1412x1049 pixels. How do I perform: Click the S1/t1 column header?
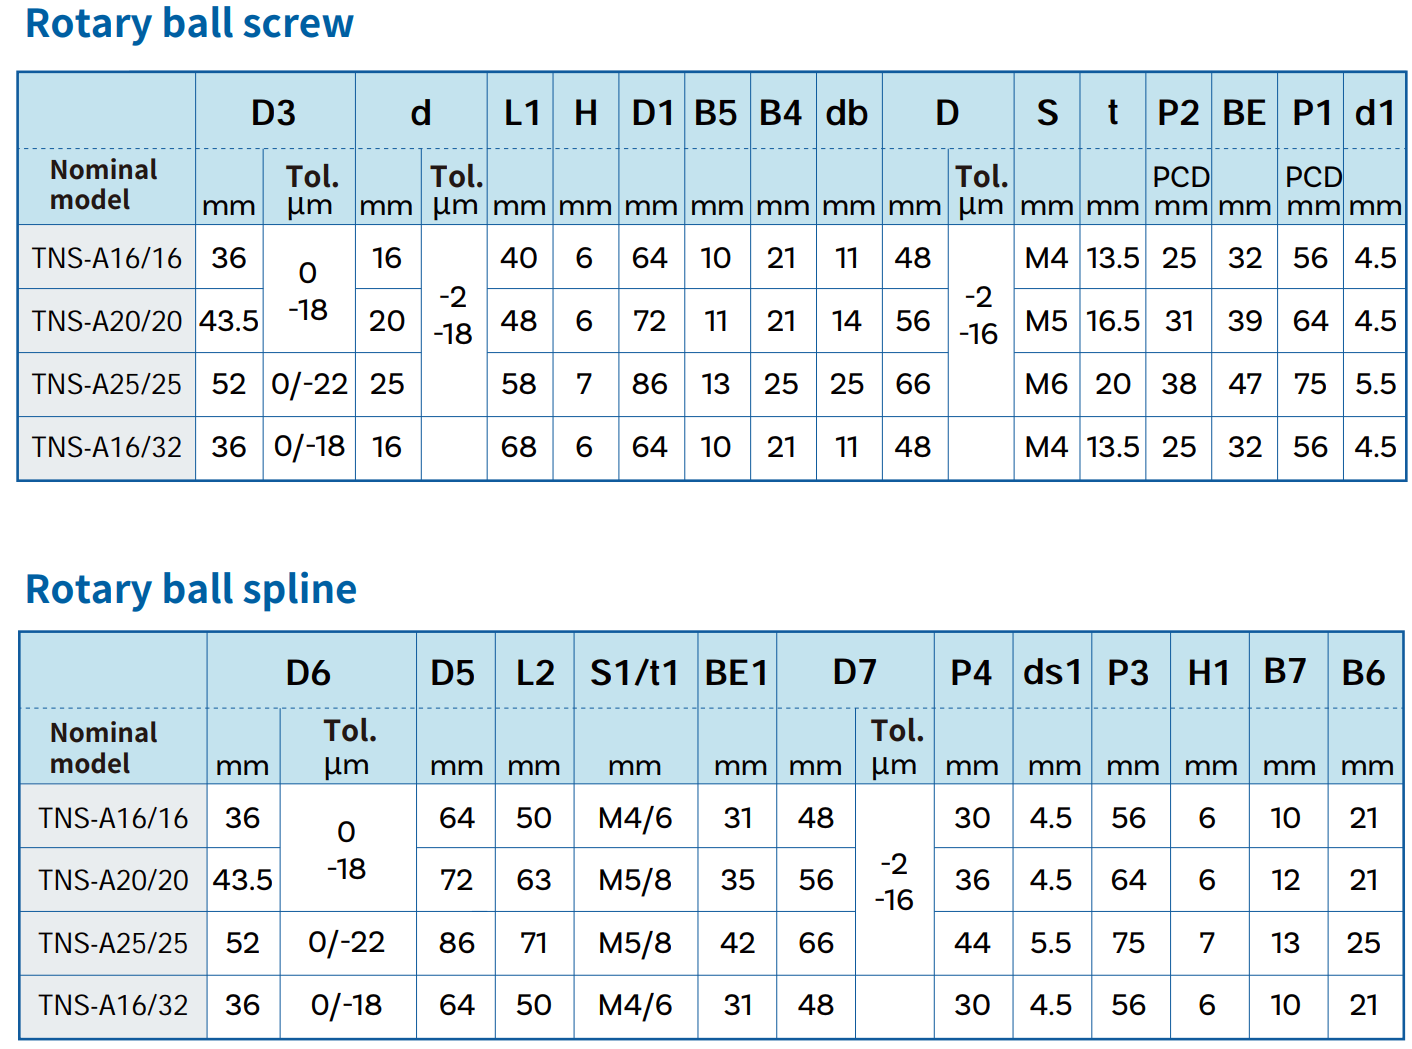[635, 673]
